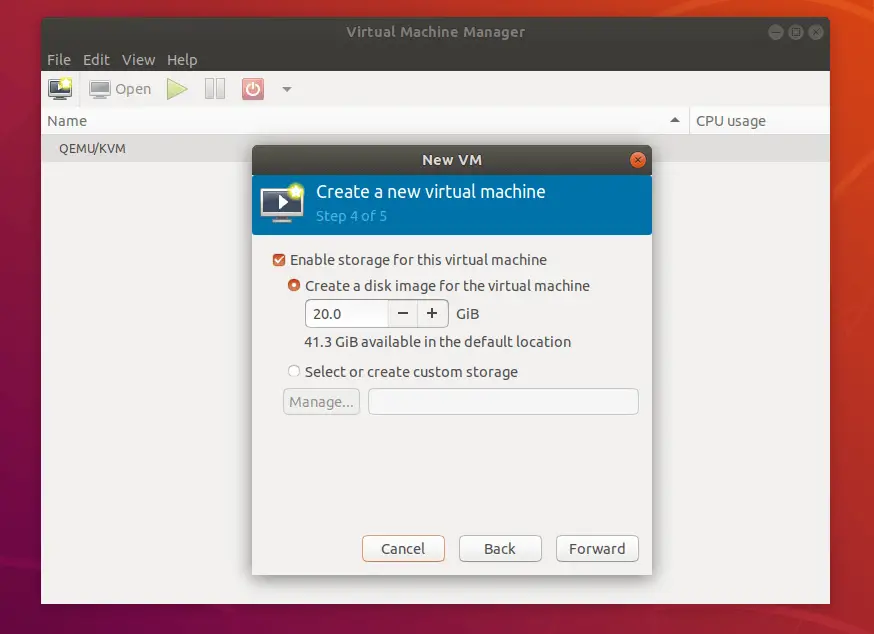Click the CPU usage column header
This screenshot has width=874, height=634.
click(x=760, y=121)
